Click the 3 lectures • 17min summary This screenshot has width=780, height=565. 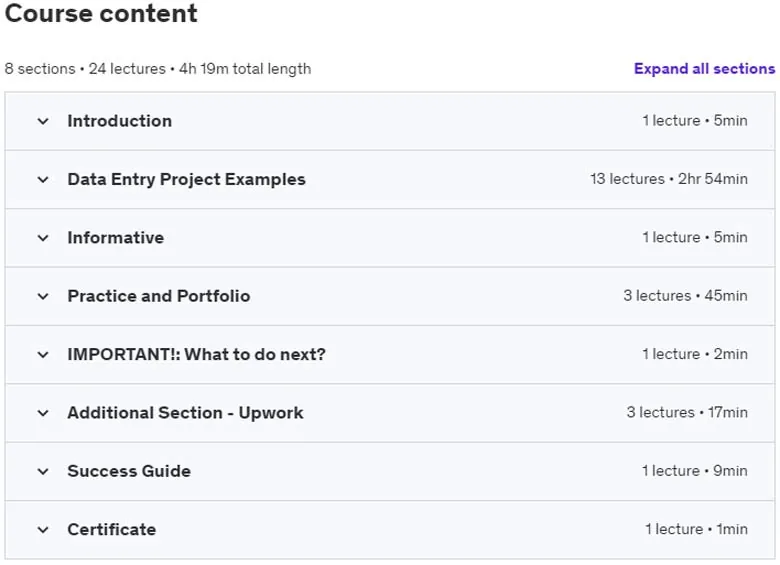click(686, 412)
